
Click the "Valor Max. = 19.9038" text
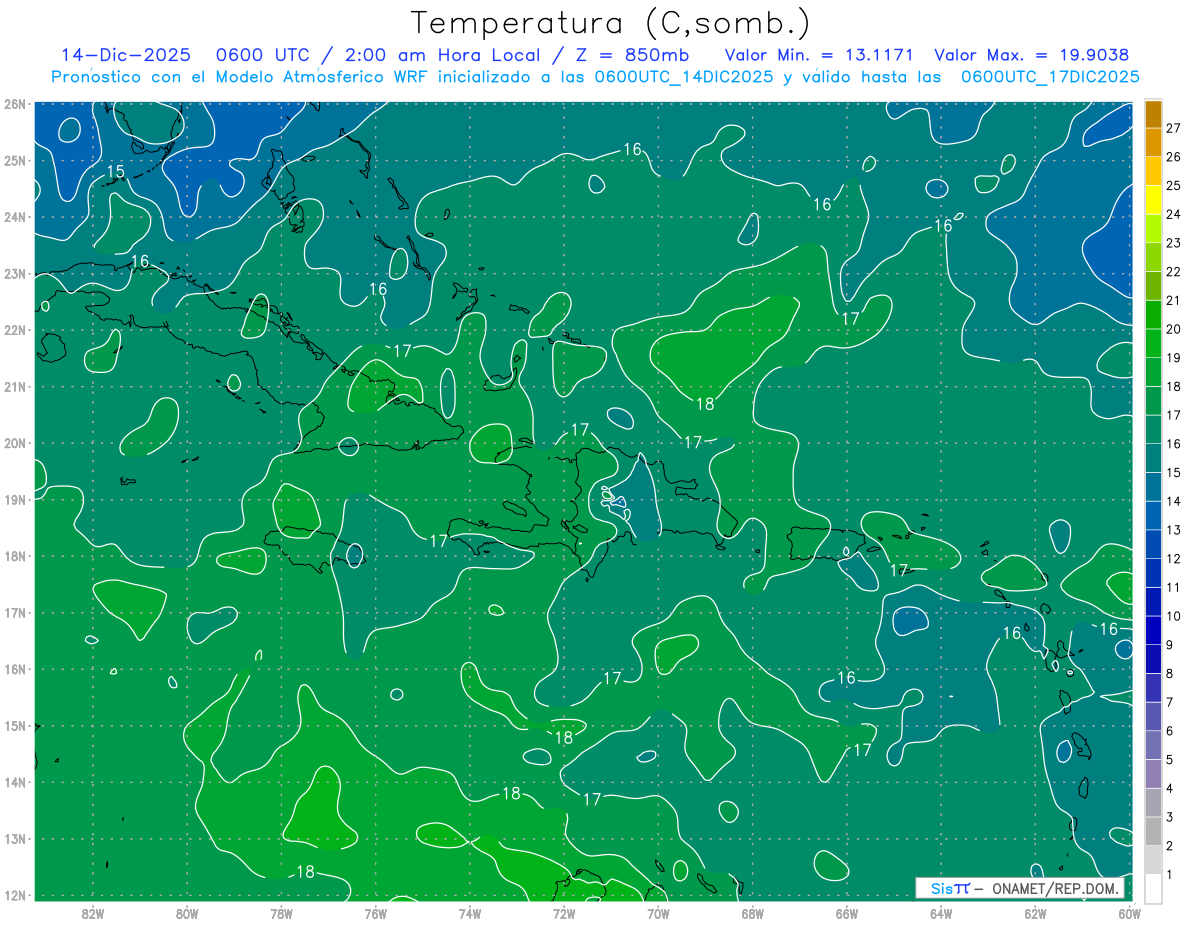tap(1032, 55)
